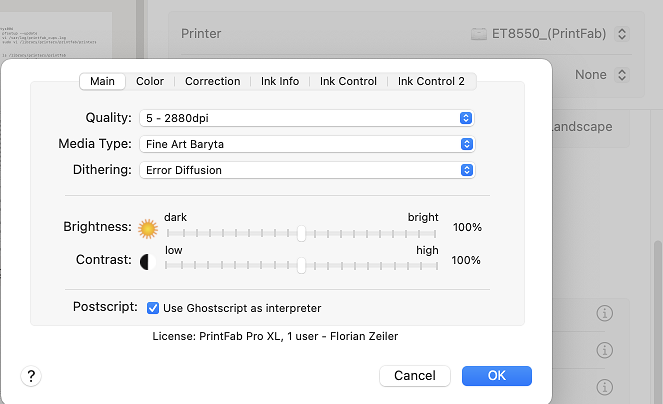Expand the Media Type dropdown
The image size is (663, 404).
[x=306, y=144]
